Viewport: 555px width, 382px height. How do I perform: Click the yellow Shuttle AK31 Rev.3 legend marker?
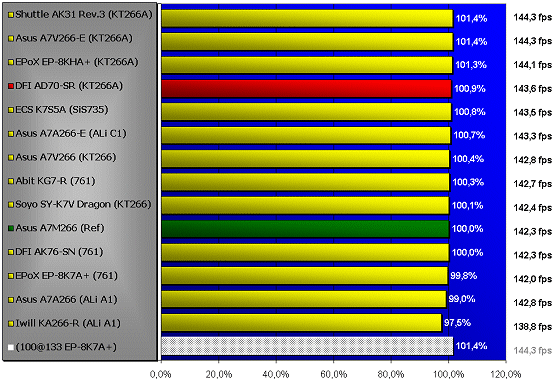point(11,15)
